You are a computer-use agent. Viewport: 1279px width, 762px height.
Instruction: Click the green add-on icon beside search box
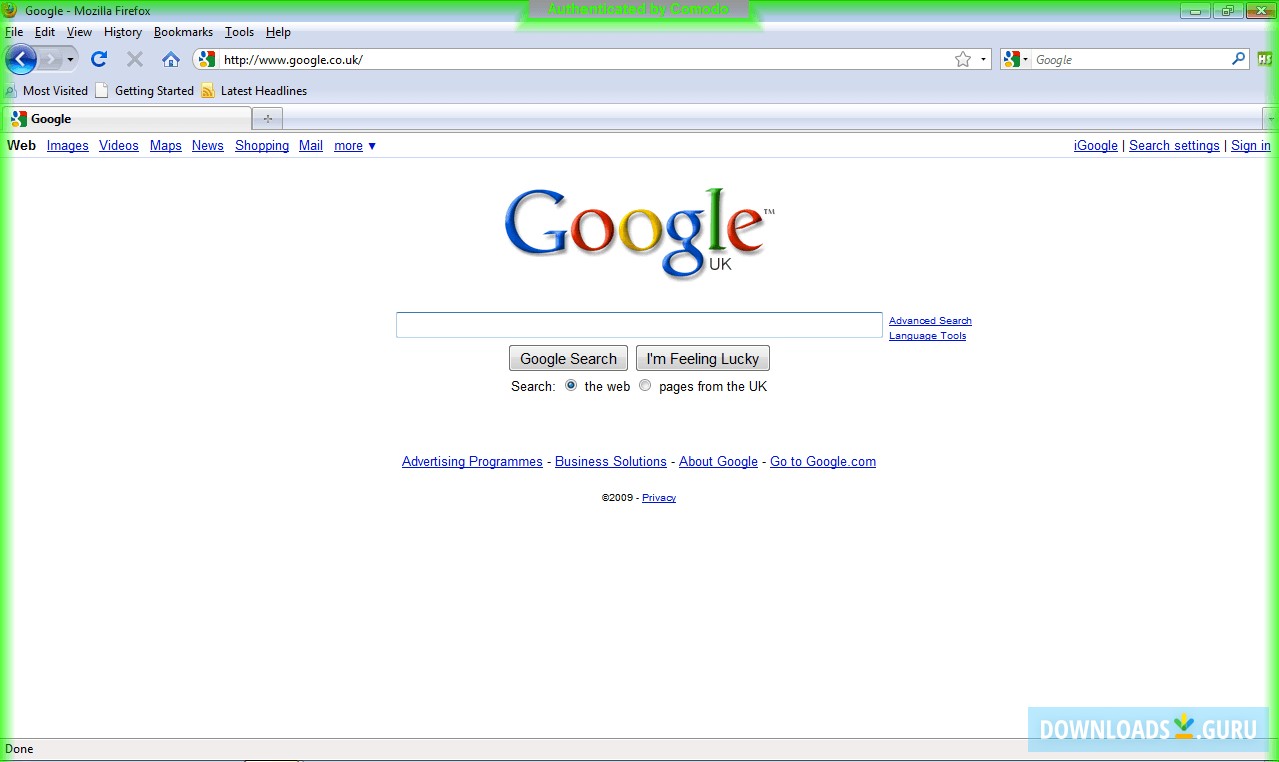[1265, 59]
